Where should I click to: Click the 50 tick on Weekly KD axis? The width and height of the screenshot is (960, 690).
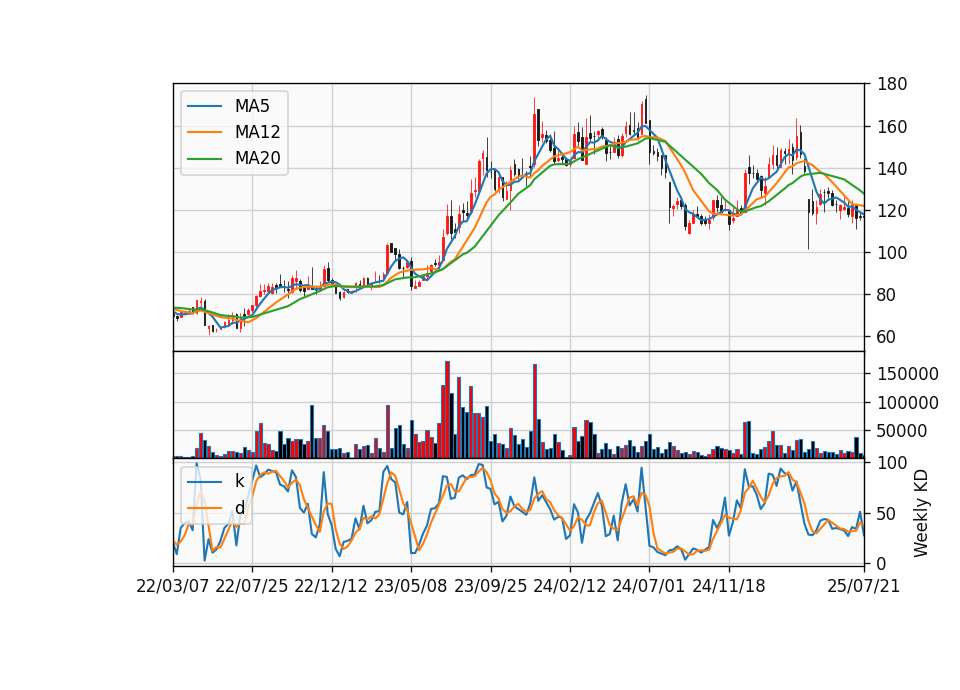pos(887,514)
